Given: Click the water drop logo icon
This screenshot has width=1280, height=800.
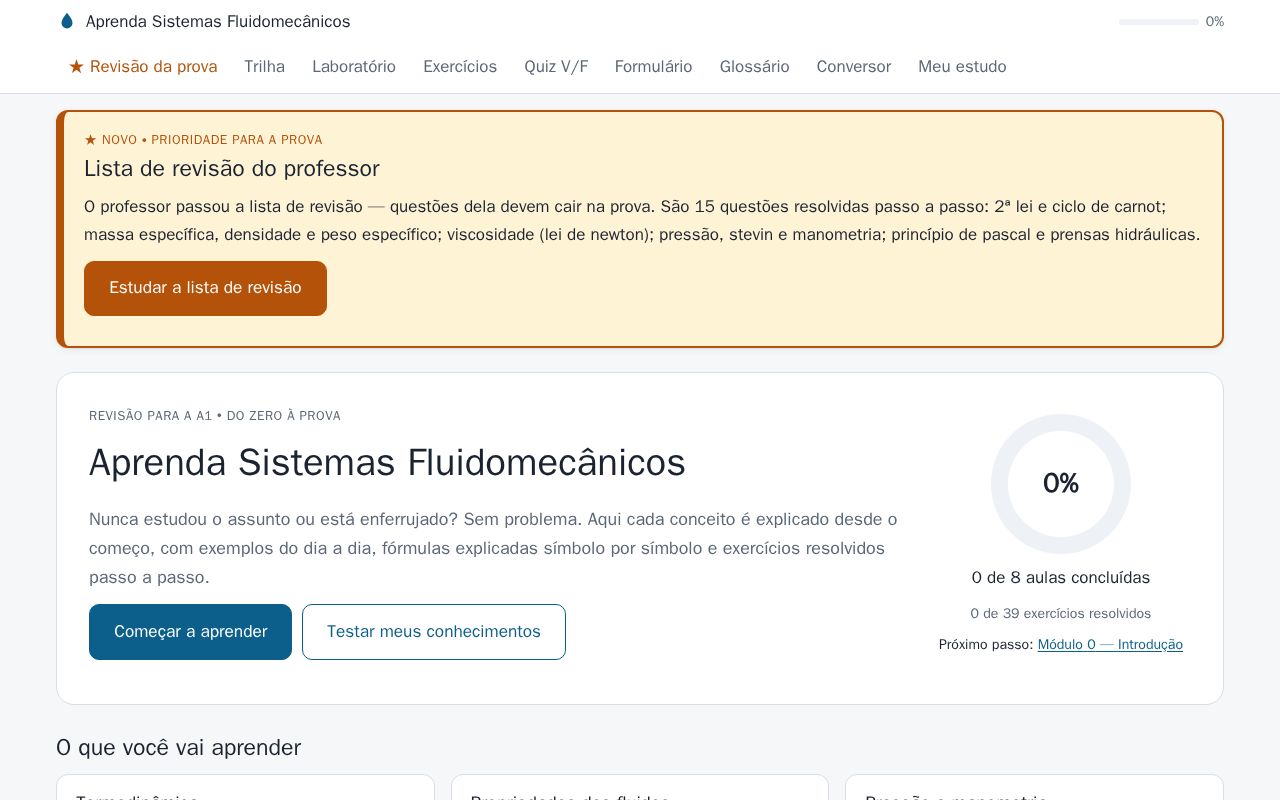Looking at the screenshot, I should tap(67, 21).
